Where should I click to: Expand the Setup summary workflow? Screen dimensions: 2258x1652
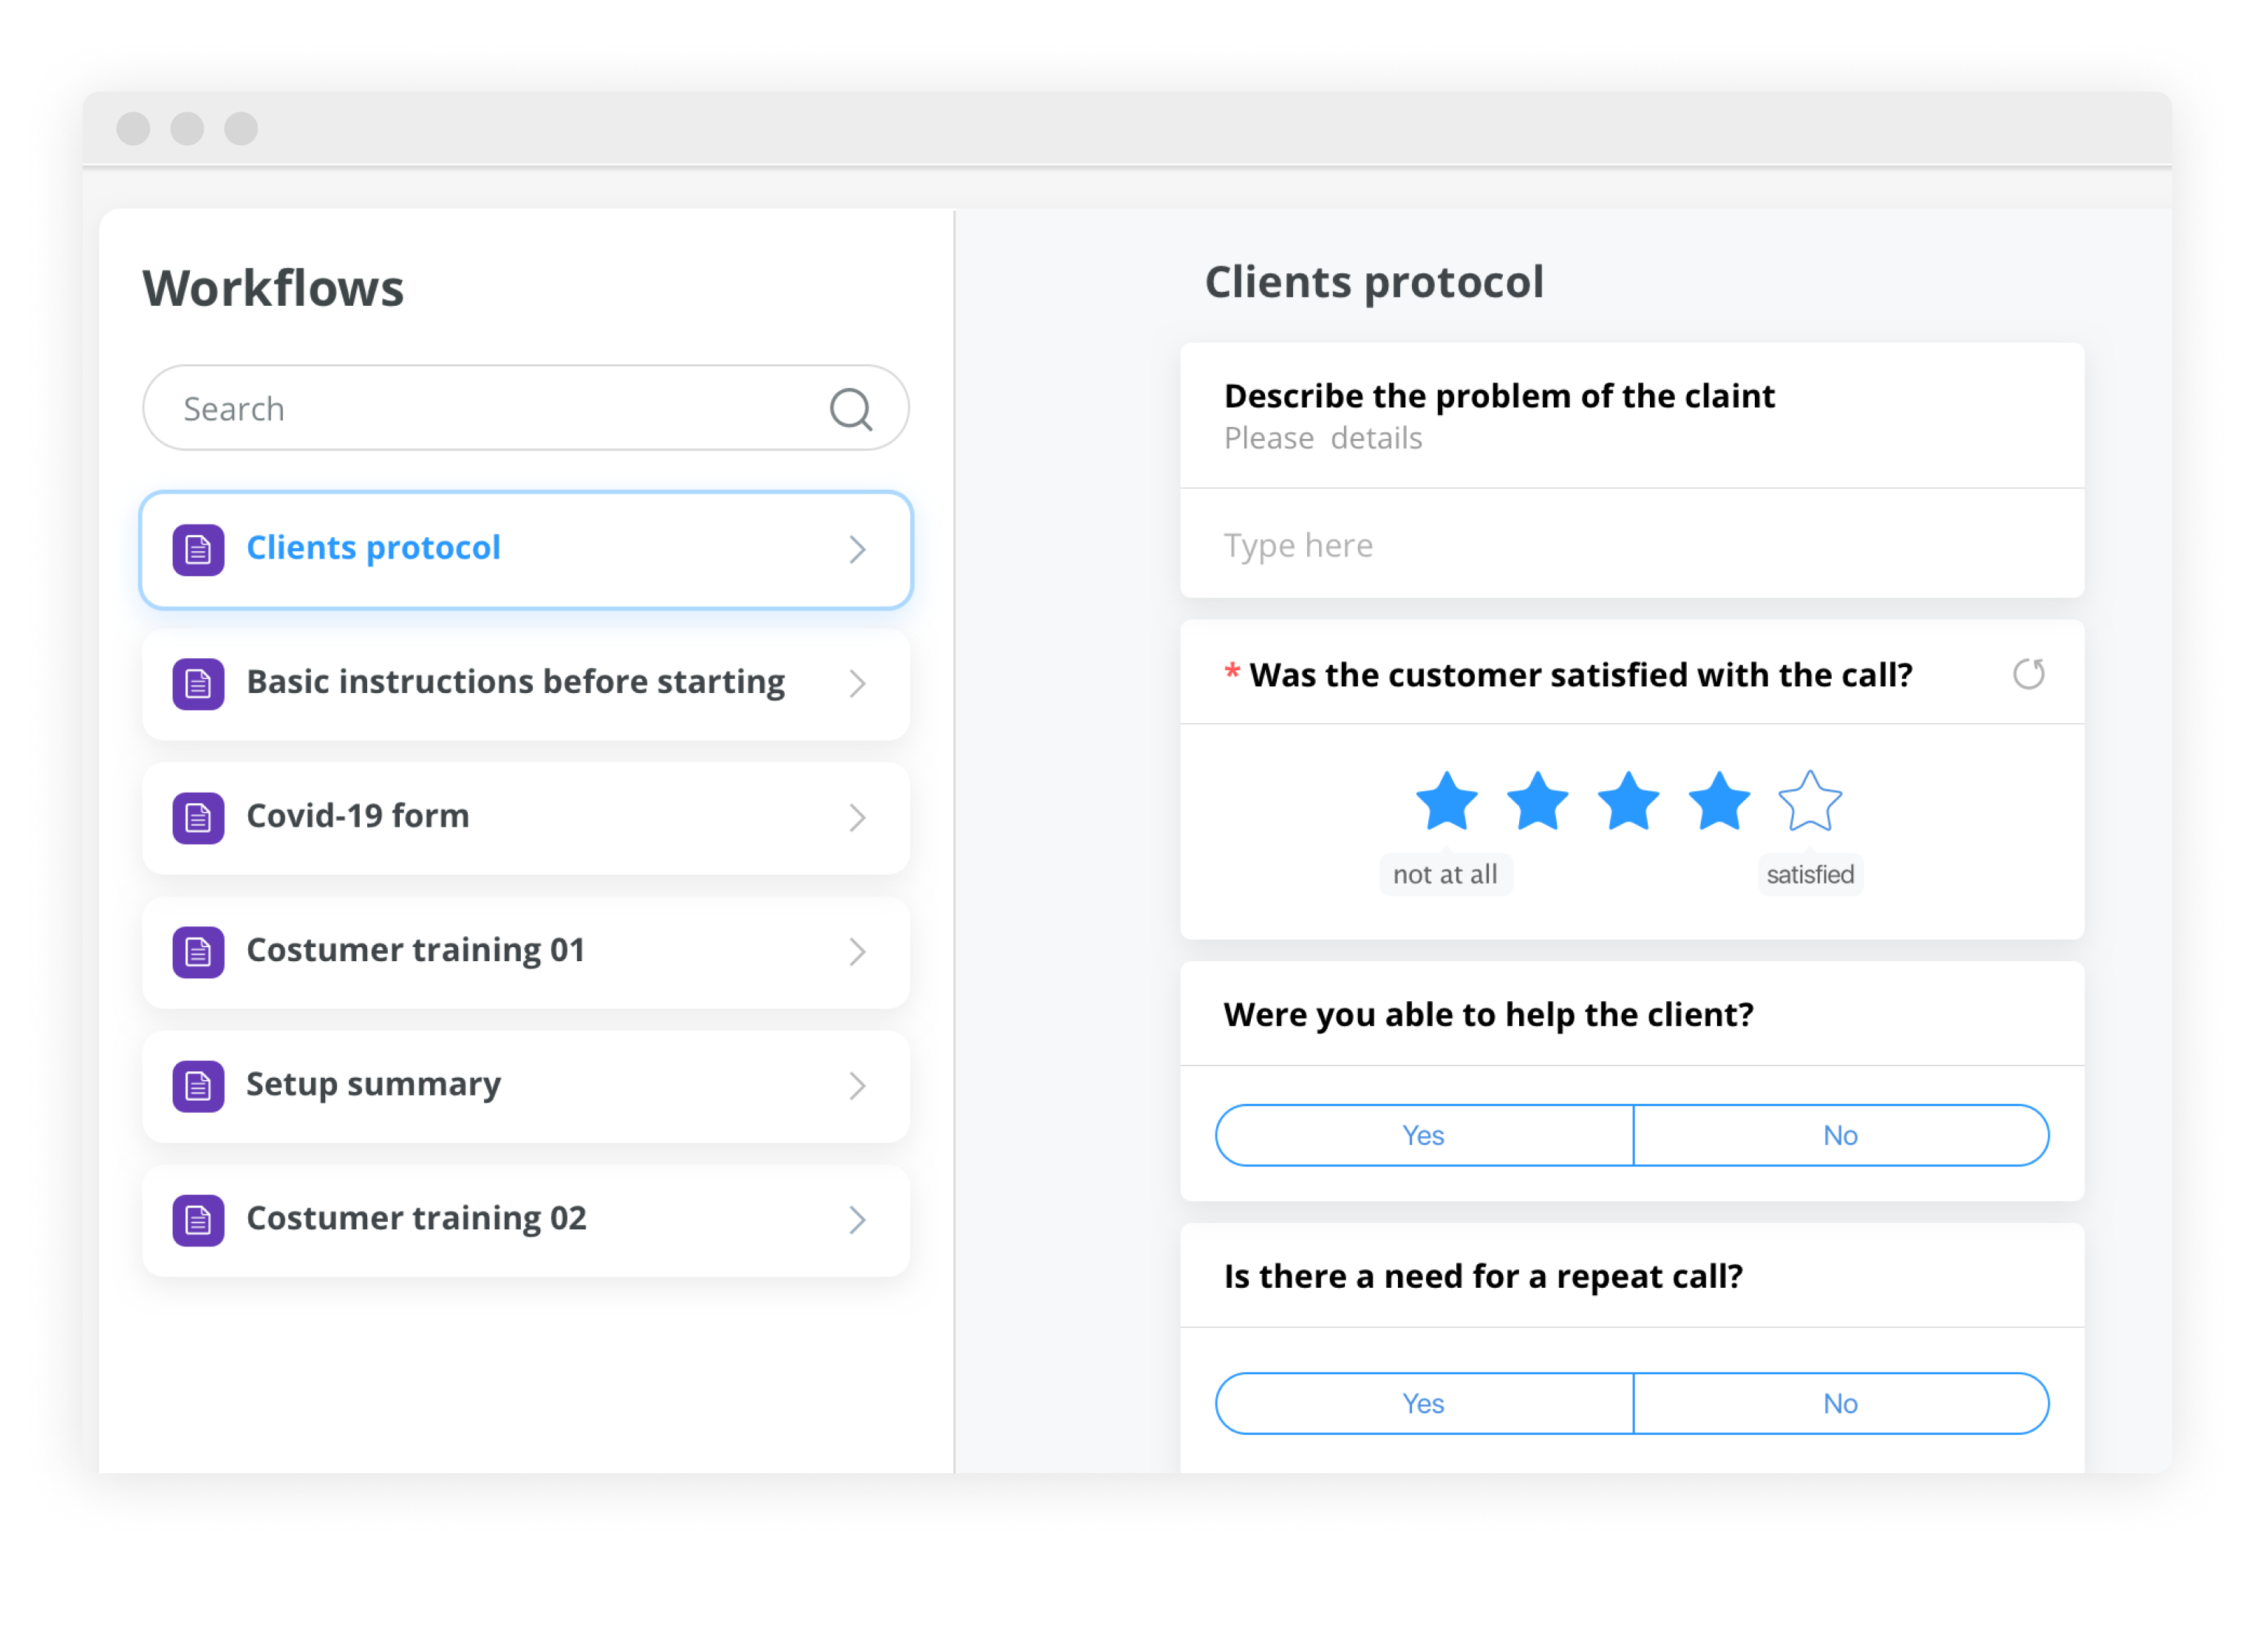point(857,1086)
